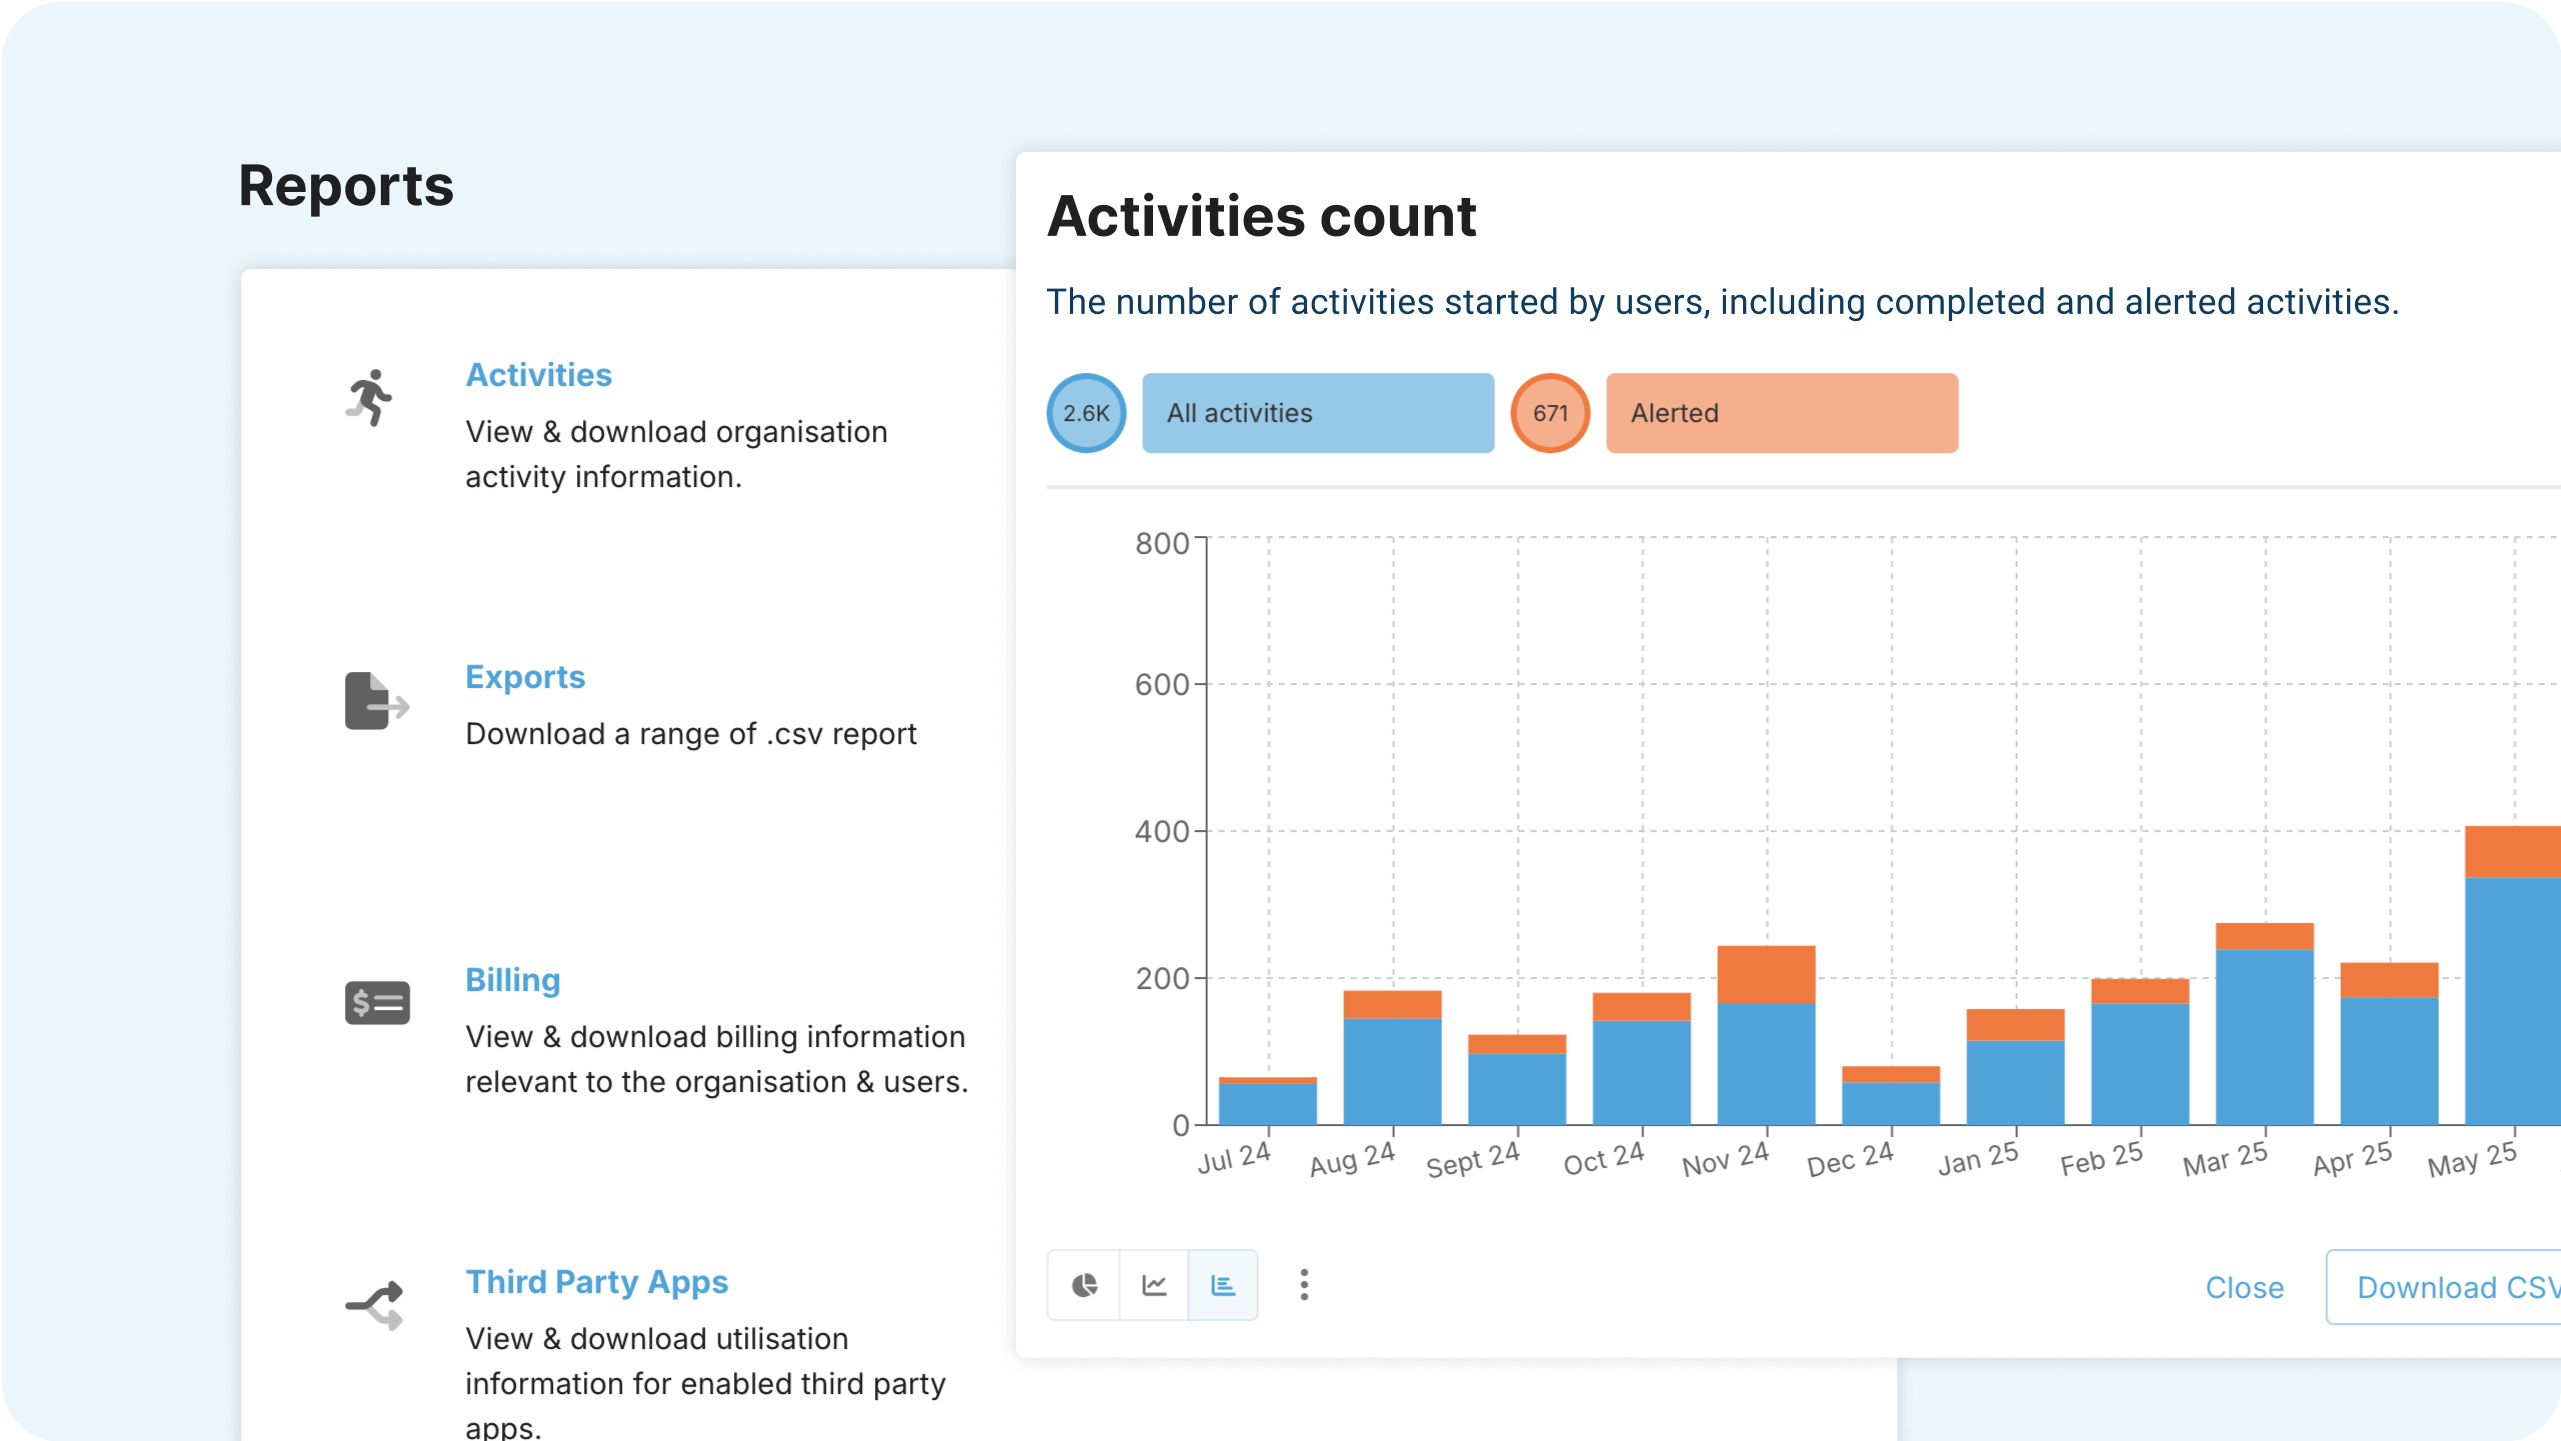Viewport: 2561px width, 1441px height.
Task: Click the 2.6K blue count badge
Action: click(1086, 413)
